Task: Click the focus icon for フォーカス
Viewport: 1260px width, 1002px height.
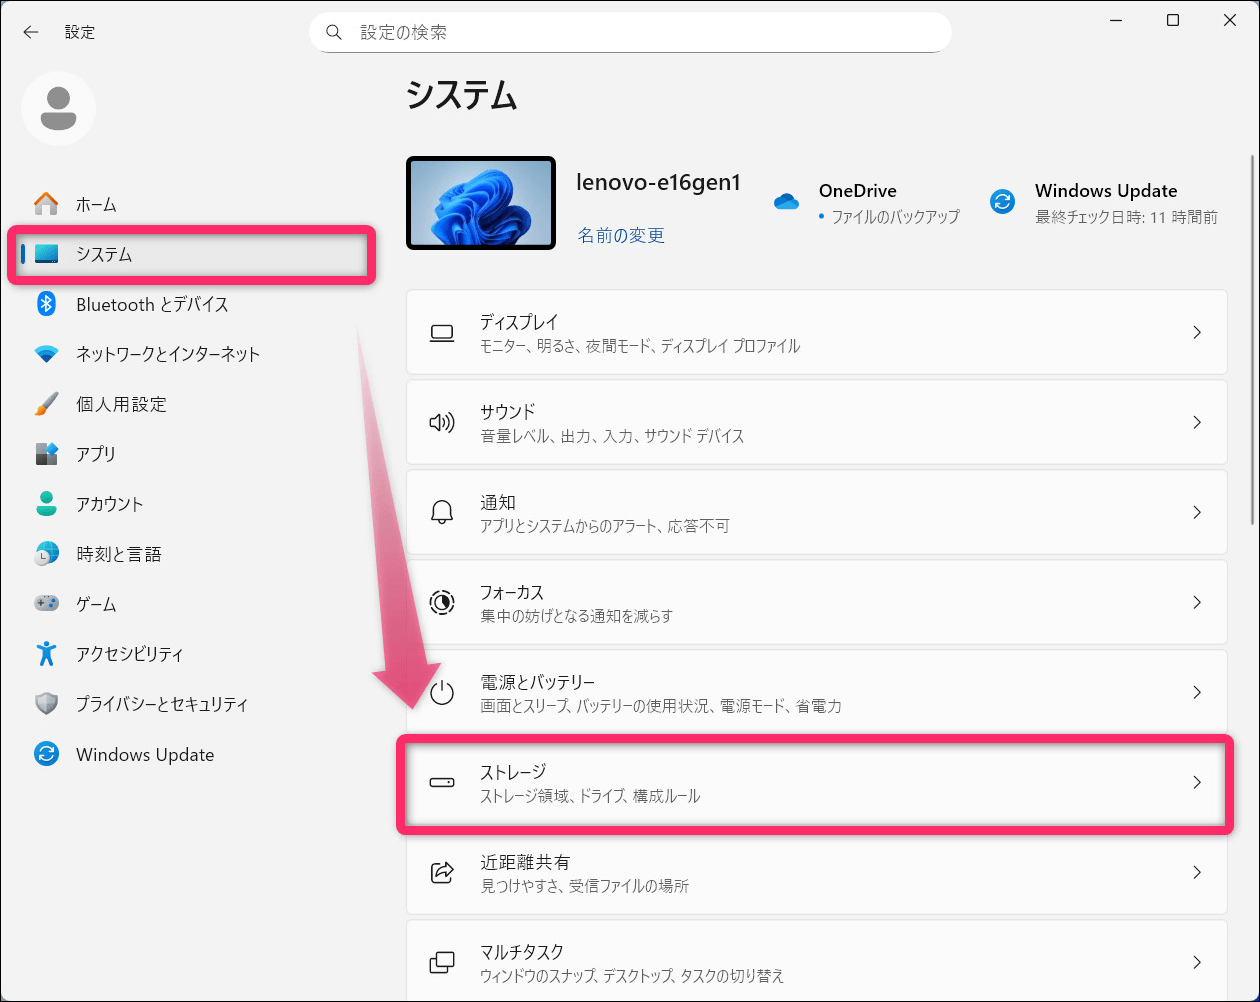Action: [441, 603]
